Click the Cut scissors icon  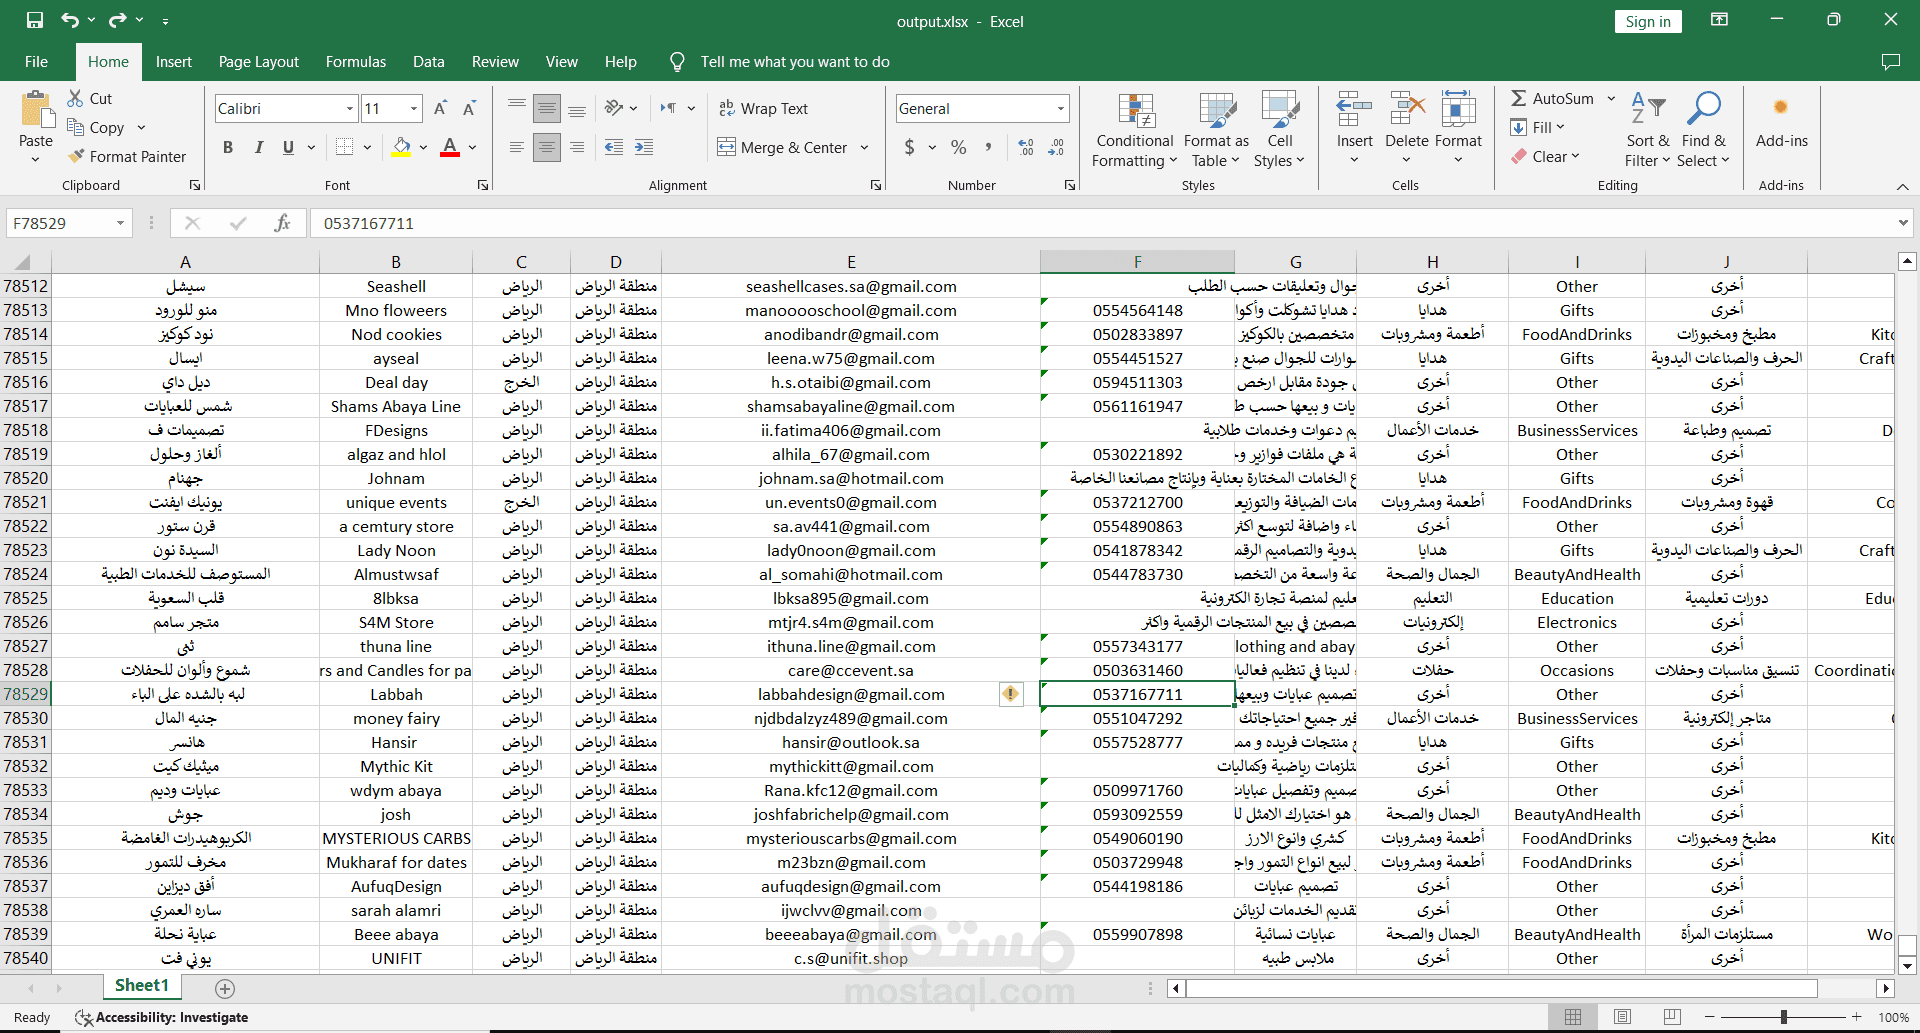[x=76, y=98]
